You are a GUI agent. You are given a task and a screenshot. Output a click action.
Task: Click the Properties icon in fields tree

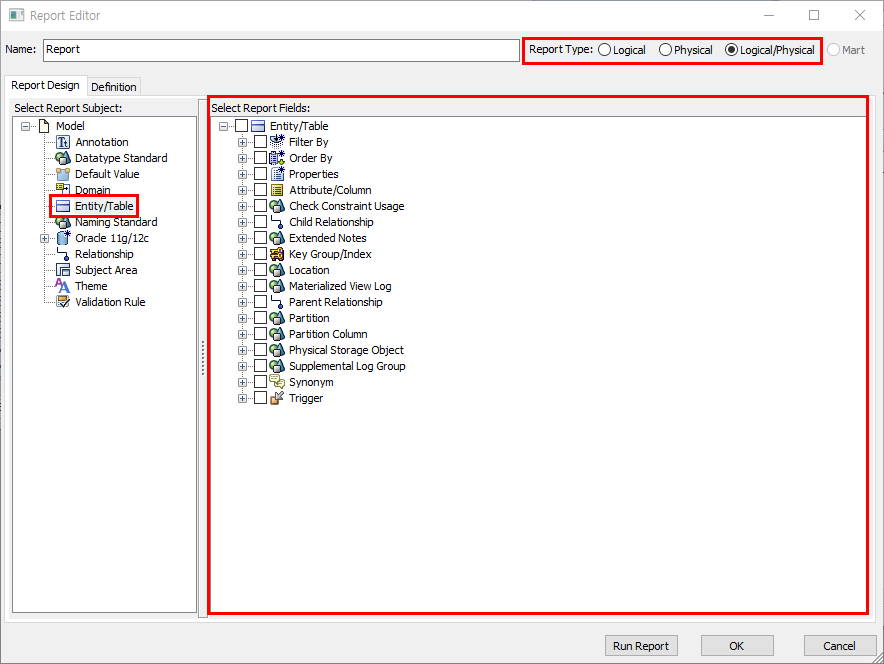point(277,174)
